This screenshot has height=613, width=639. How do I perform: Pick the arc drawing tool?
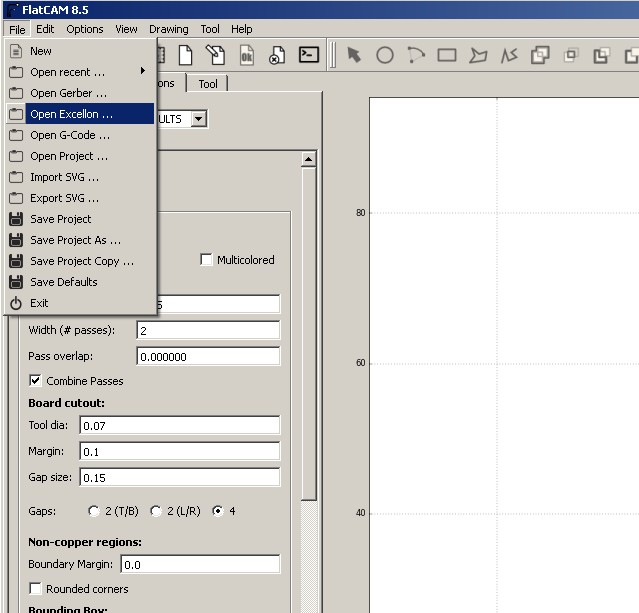pos(416,55)
